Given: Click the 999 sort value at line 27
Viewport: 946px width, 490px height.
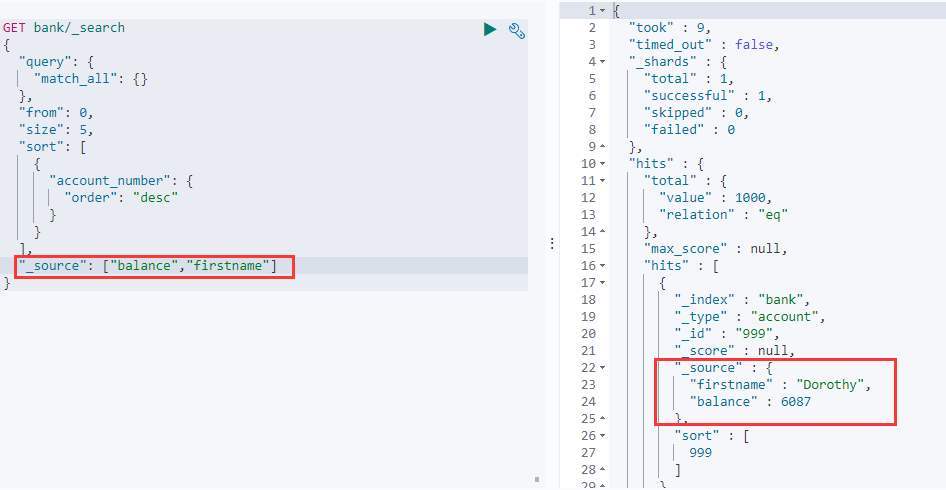Looking at the screenshot, I should (700, 453).
